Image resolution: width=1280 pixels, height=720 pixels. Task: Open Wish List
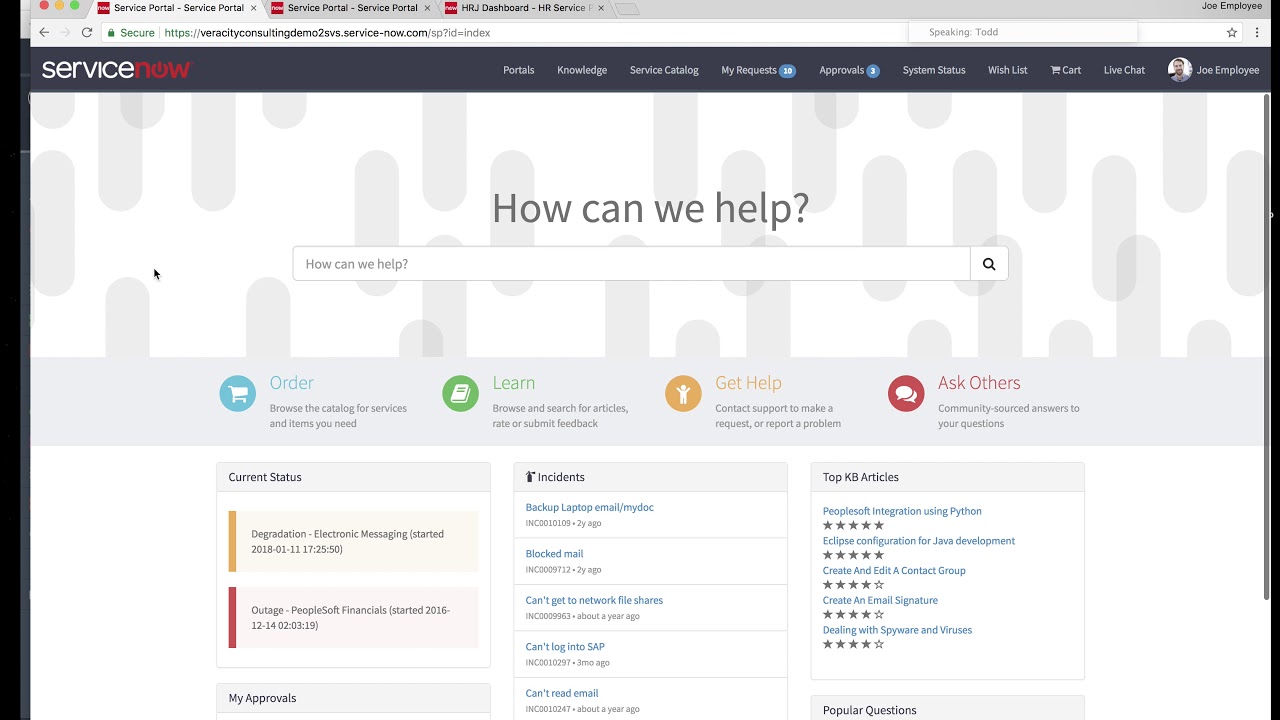click(x=1008, y=70)
